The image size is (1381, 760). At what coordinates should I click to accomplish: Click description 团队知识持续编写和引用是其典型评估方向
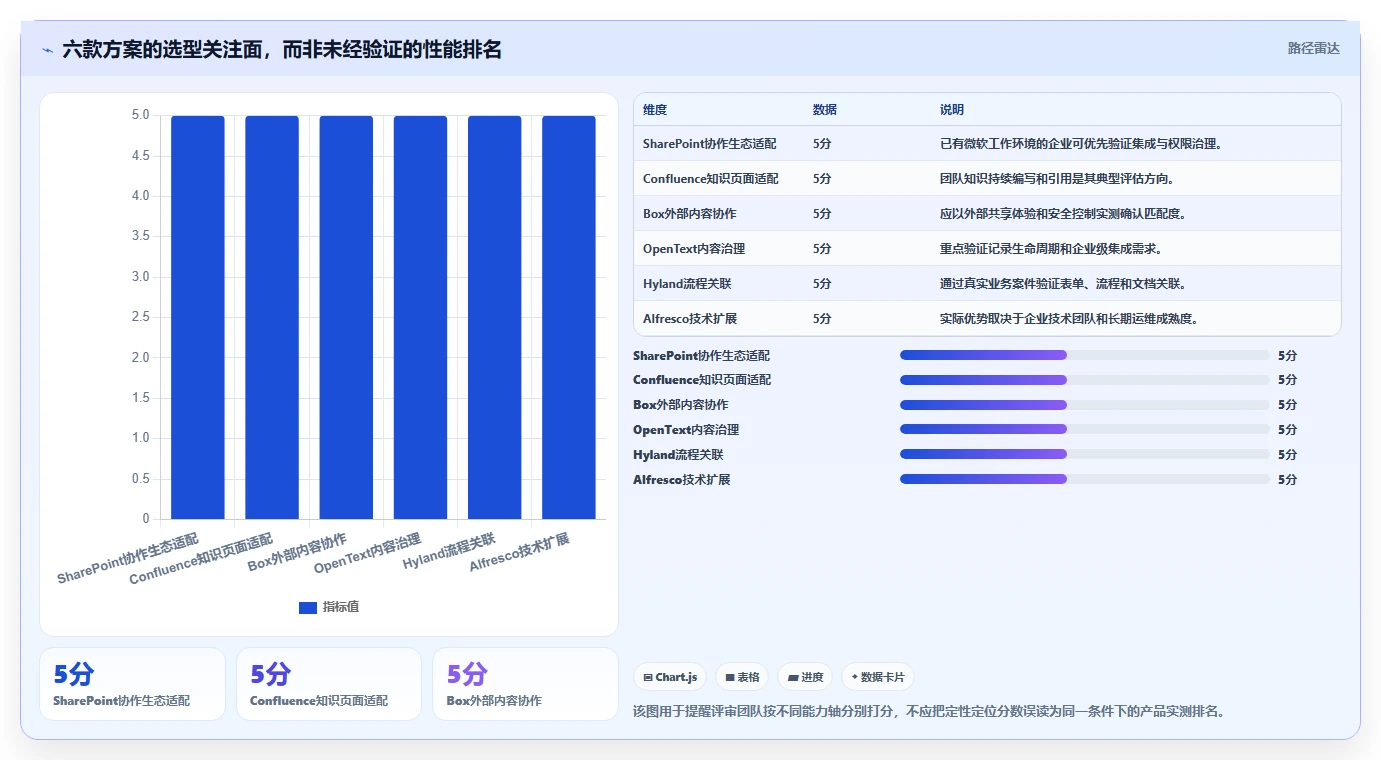[x=1057, y=179]
